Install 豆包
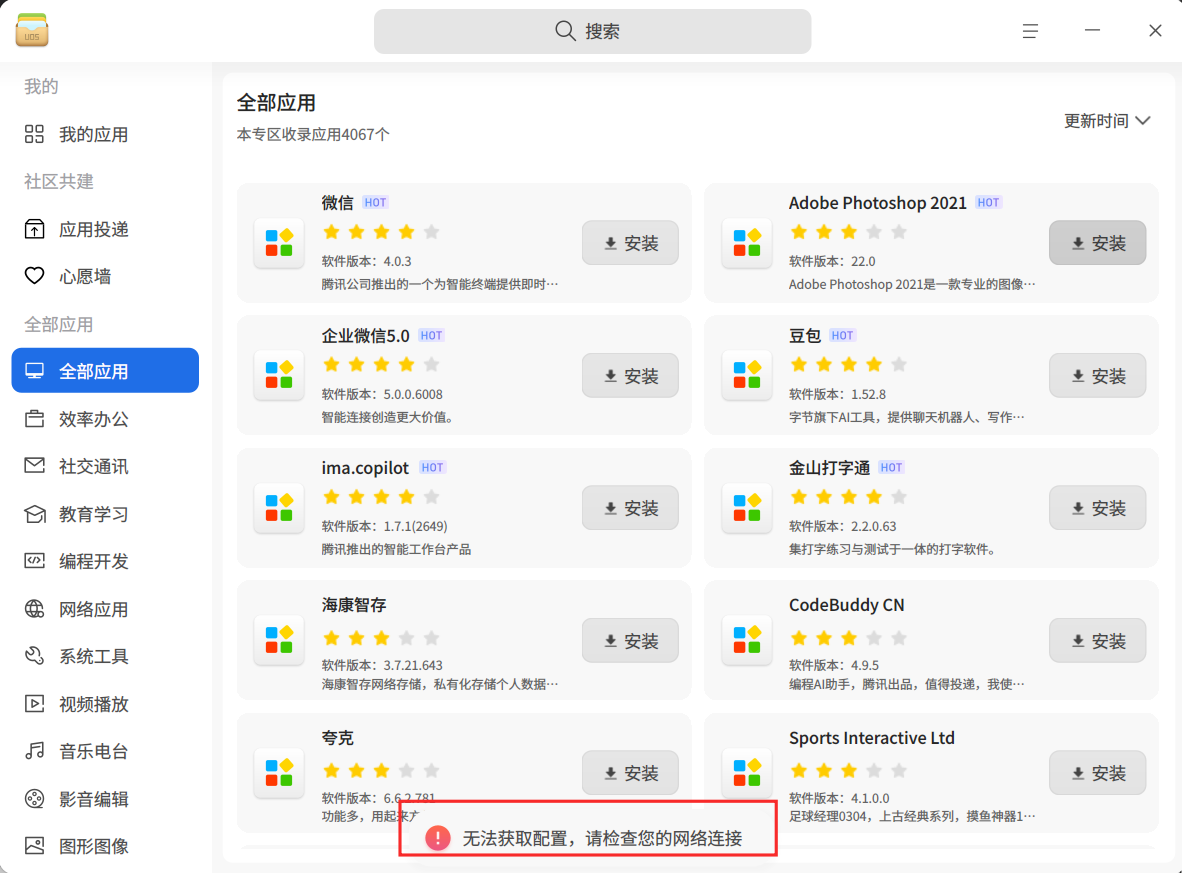This screenshot has height=873, width=1182. tap(1098, 375)
